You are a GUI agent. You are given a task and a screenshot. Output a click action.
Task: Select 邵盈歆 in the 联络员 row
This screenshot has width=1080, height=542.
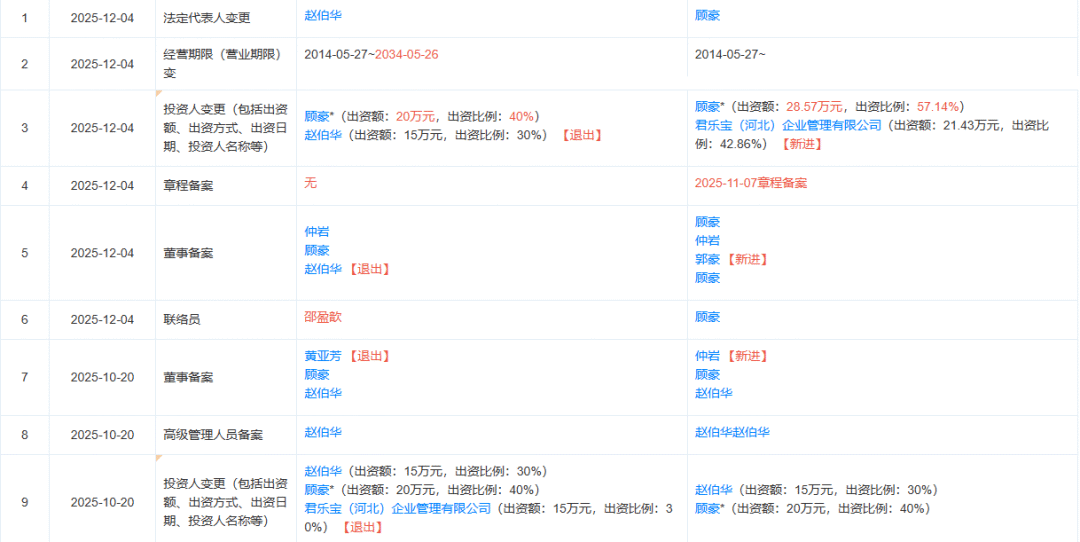pos(323,316)
